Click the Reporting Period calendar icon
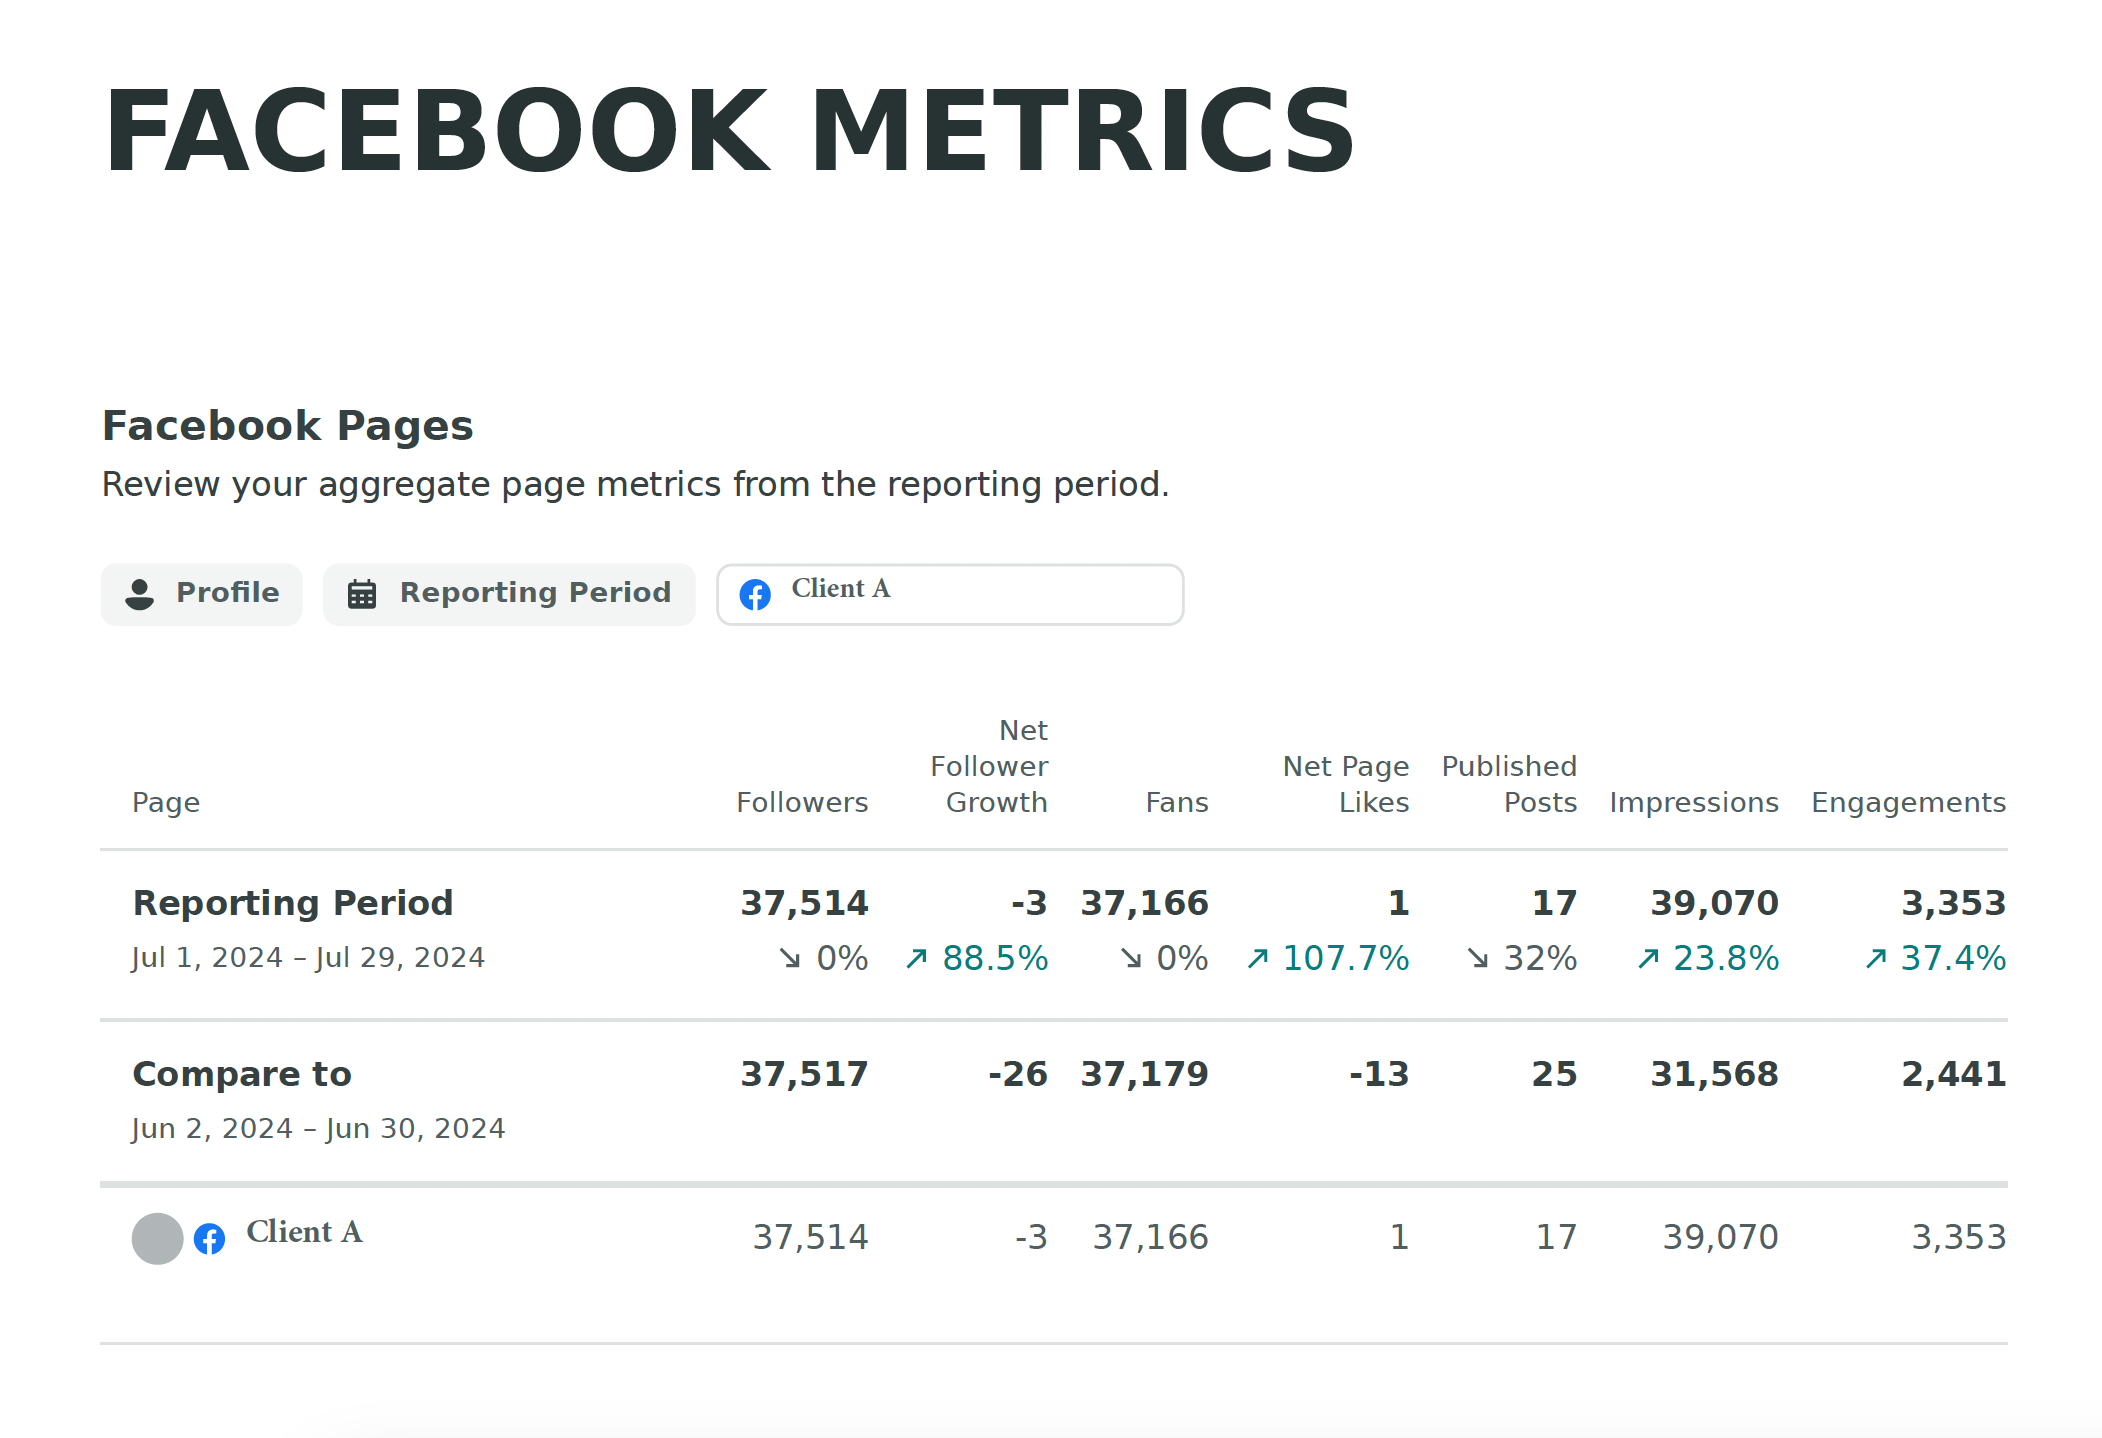This screenshot has width=2102, height=1438. 362,594
